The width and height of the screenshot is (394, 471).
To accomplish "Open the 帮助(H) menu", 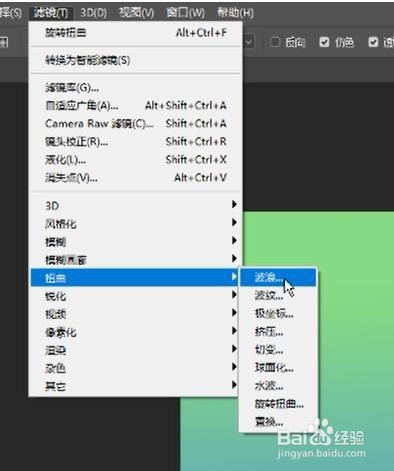I will (x=235, y=13).
